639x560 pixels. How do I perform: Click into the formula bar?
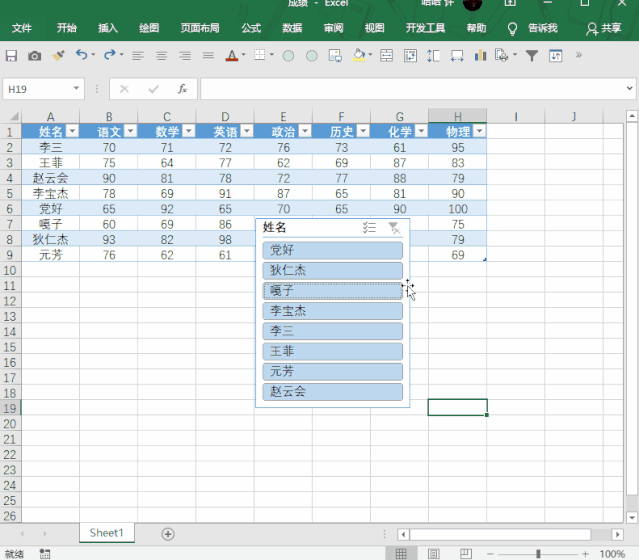pos(412,89)
